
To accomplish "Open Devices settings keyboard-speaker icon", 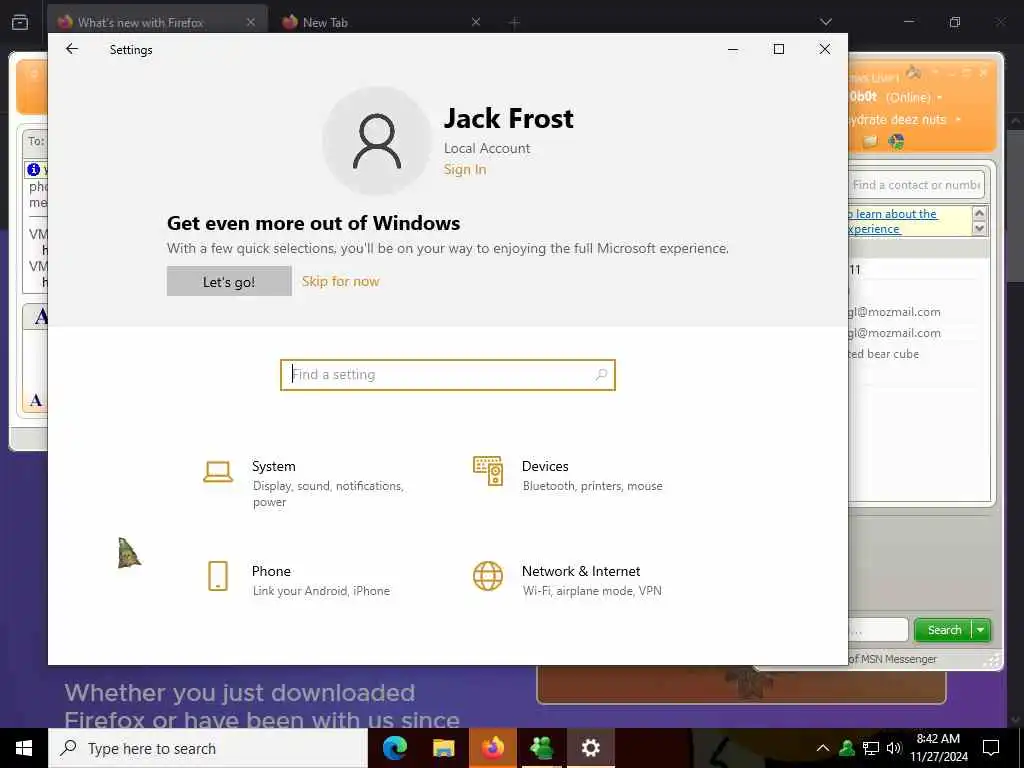I will coord(488,471).
